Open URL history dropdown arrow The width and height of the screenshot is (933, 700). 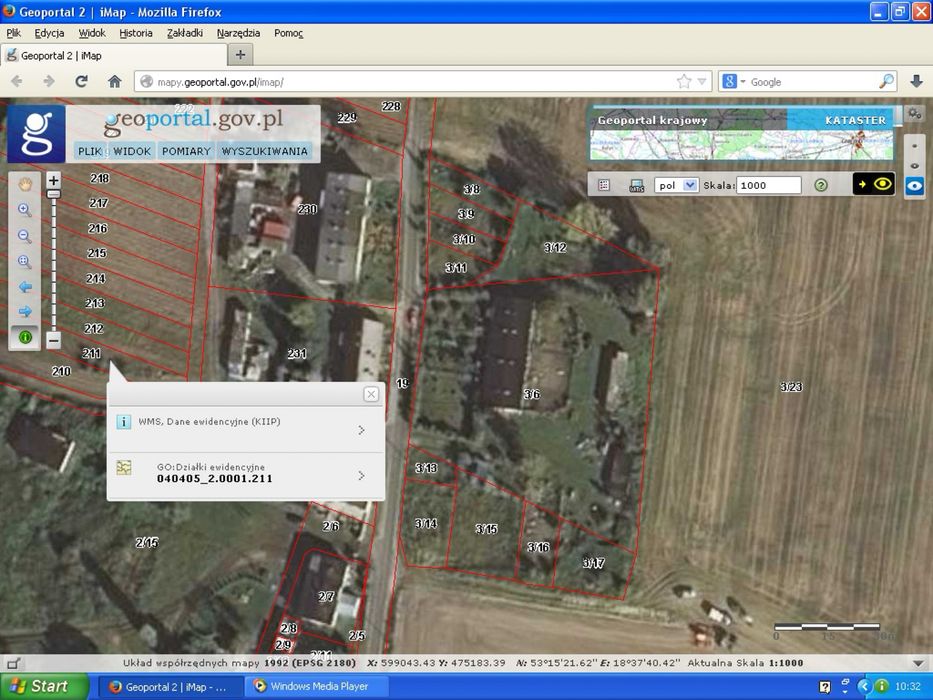point(702,82)
